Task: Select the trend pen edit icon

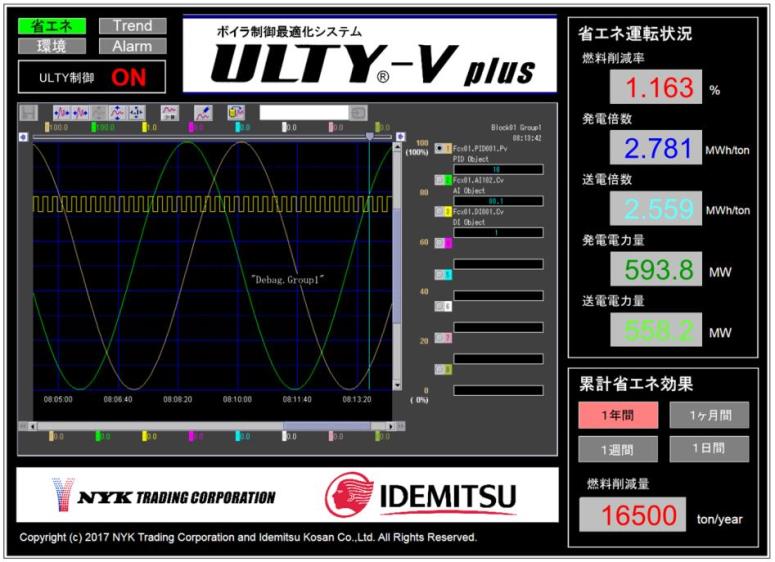Action: click(202, 113)
